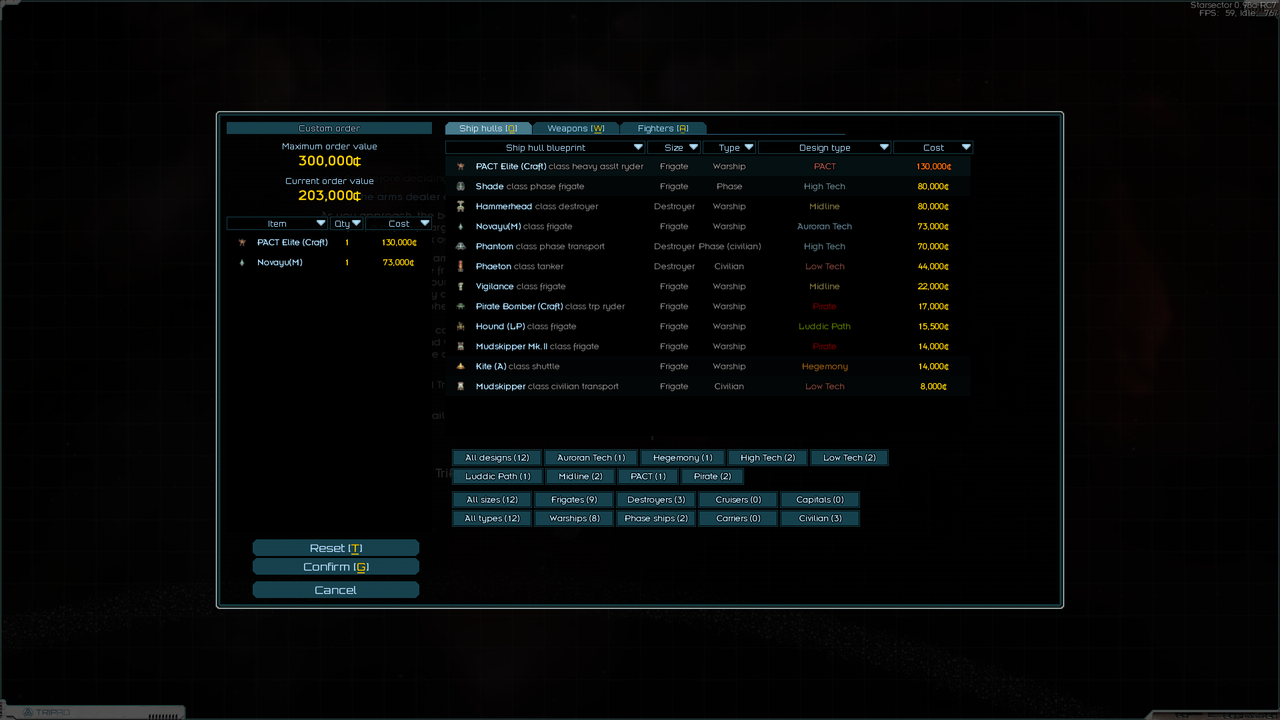Sort by Ship hull blueprint column

point(546,147)
